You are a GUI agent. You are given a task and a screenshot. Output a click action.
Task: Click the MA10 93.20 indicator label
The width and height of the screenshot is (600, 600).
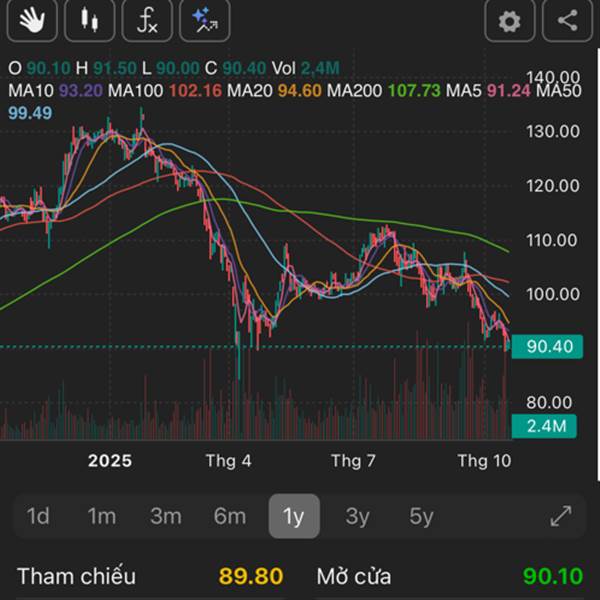pyautogui.click(x=55, y=91)
